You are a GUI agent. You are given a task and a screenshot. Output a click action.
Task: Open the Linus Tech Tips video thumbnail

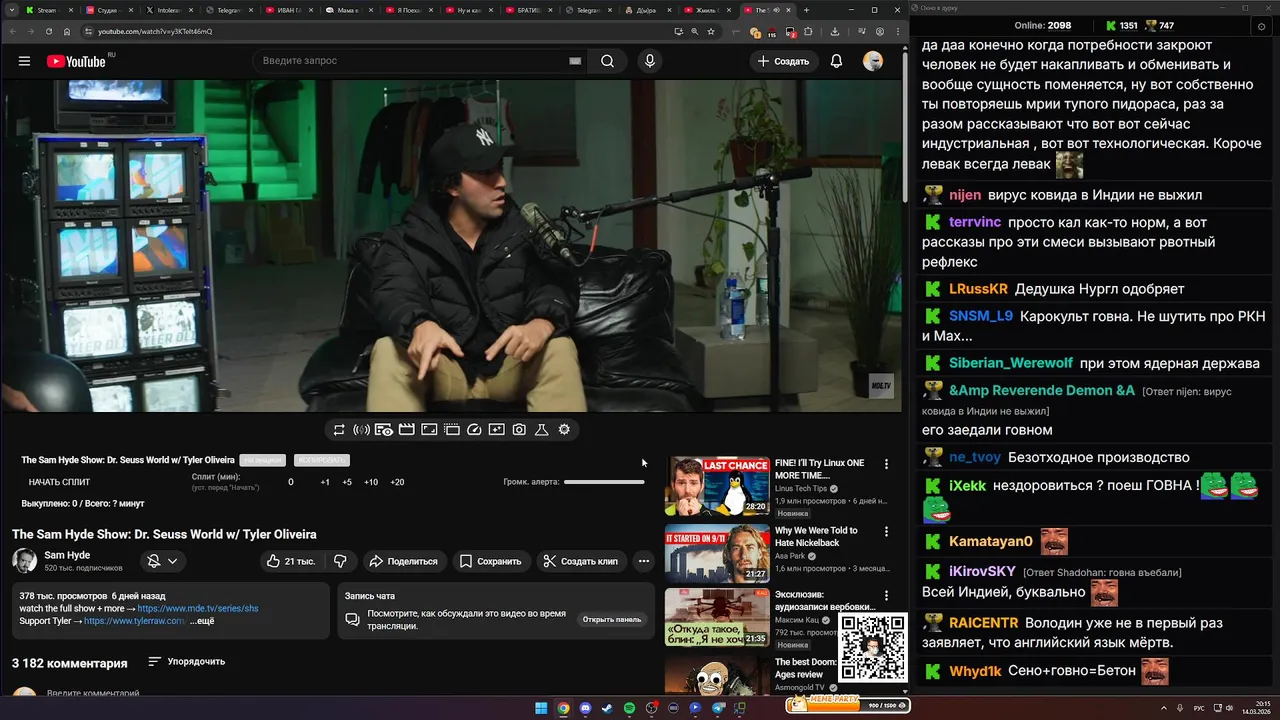coord(717,486)
